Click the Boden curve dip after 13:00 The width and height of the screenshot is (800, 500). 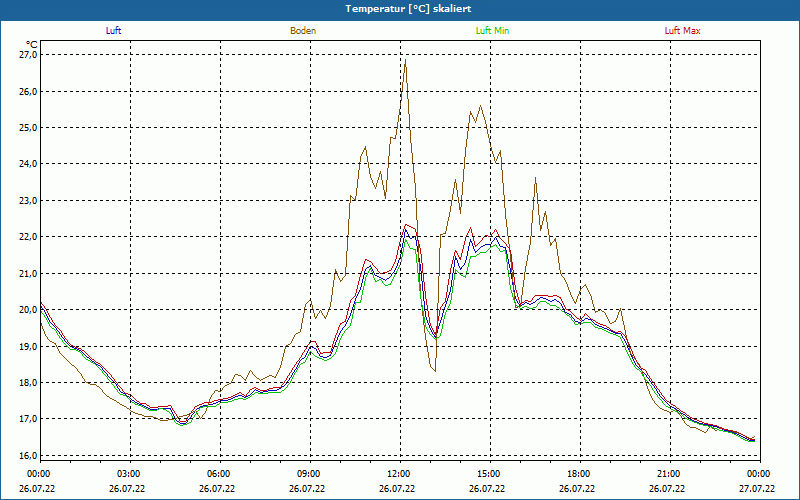pyautogui.click(x=435, y=371)
